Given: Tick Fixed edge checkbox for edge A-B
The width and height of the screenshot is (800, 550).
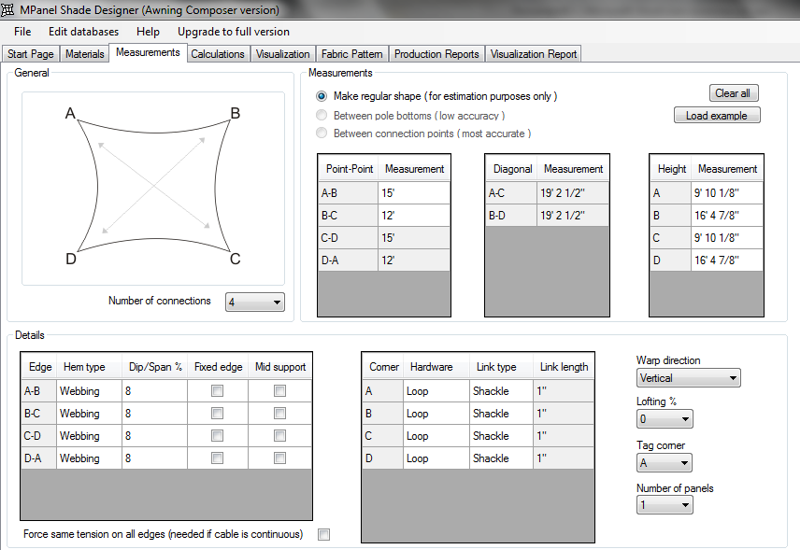Looking at the screenshot, I should pyautogui.click(x=217, y=391).
